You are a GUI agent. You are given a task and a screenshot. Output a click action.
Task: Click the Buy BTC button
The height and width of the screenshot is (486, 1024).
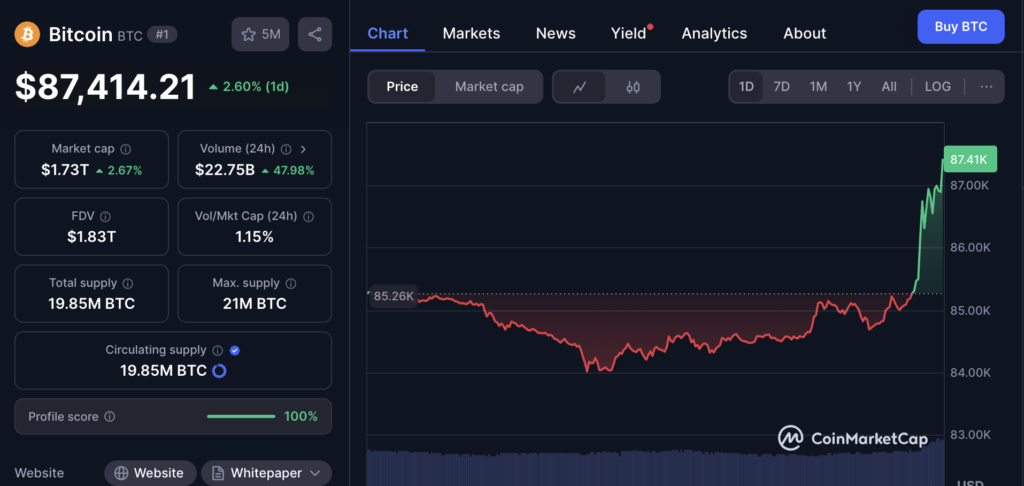pyautogui.click(x=960, y=27)
